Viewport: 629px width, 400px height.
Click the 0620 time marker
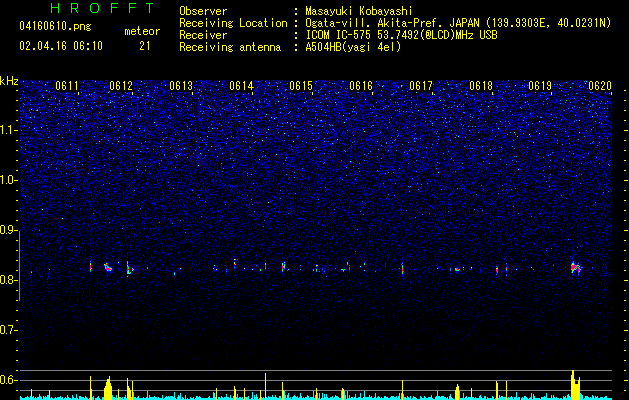tap(600, 86)
